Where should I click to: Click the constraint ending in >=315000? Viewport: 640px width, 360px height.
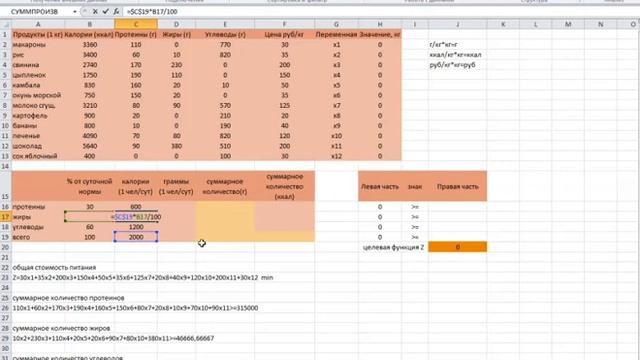click(x=135, y=308)
